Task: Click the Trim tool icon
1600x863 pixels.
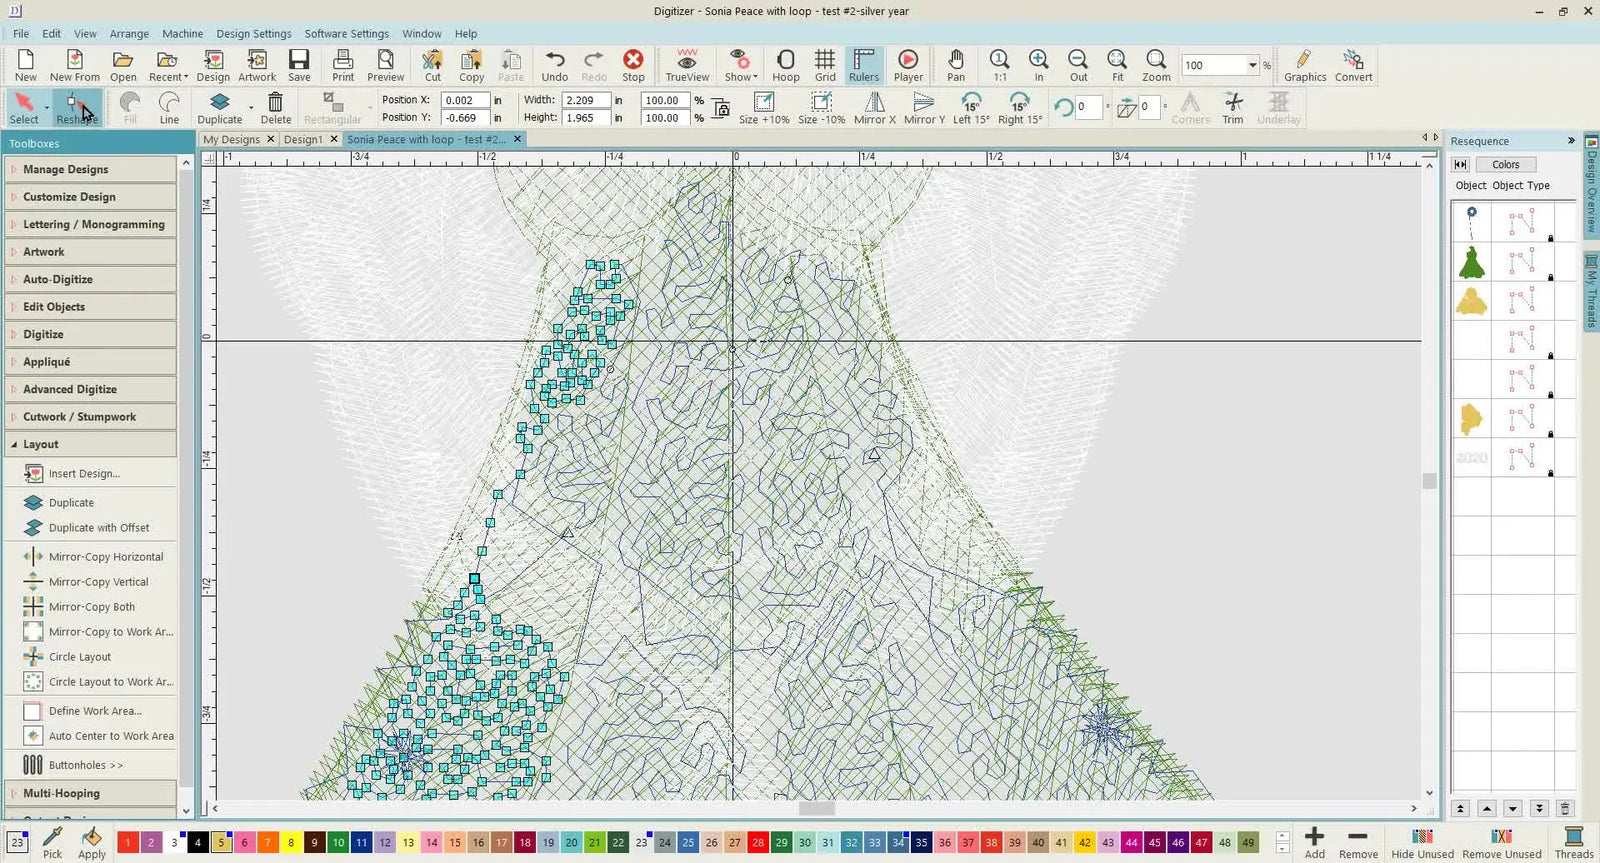Action: [x=1233, y=107]
